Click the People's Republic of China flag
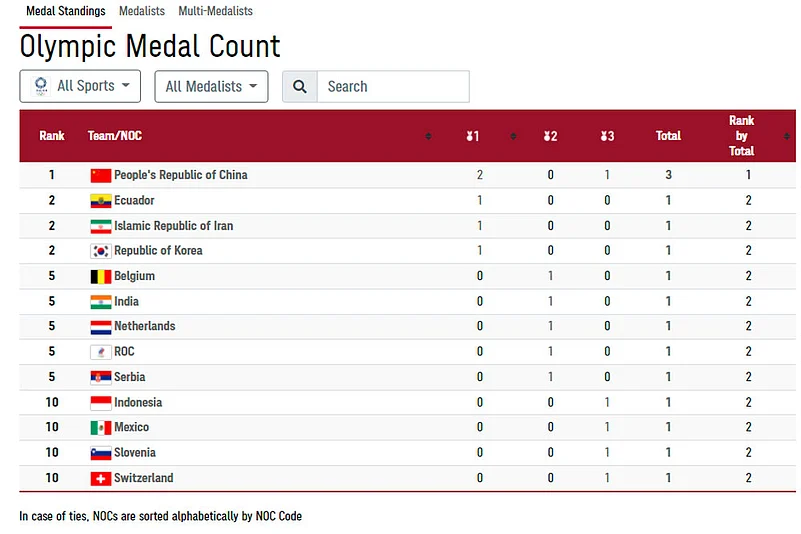Image resolution: width=801 pixels, height=534 pixels. tap(101, 175)
